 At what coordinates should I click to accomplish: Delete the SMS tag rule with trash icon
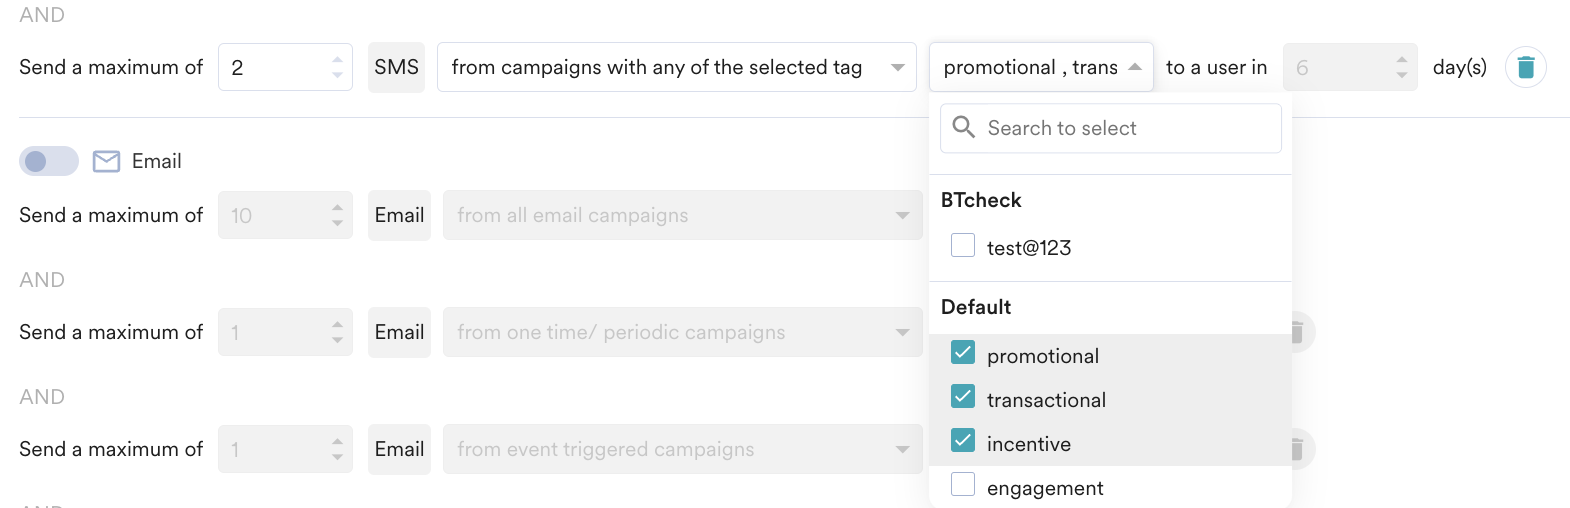(1525, 67)
